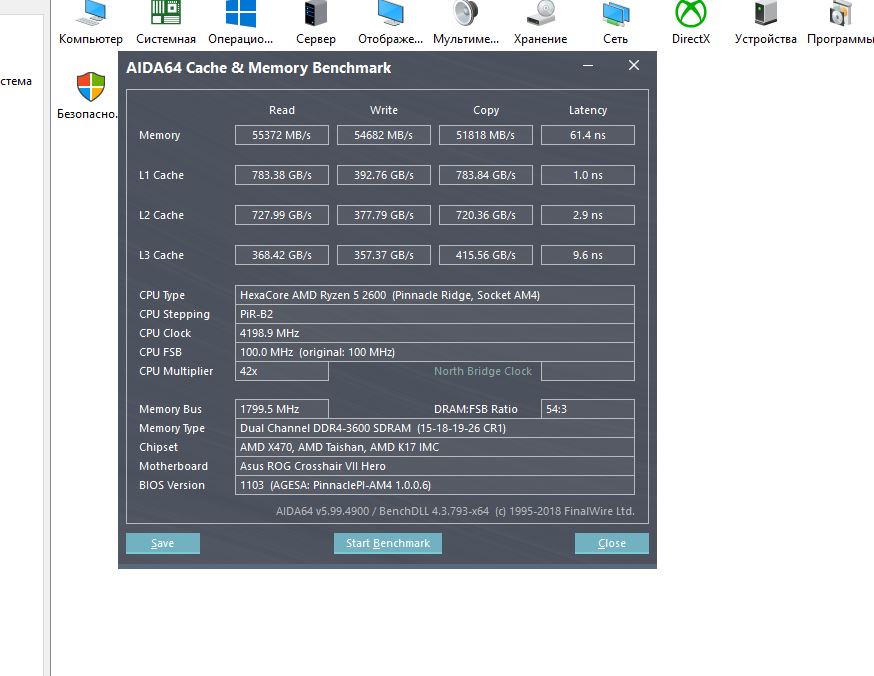Viewport: 874px width, 676px height.
Task: Click the Save button
Action: pyautogui.click(x=163, y=543)
